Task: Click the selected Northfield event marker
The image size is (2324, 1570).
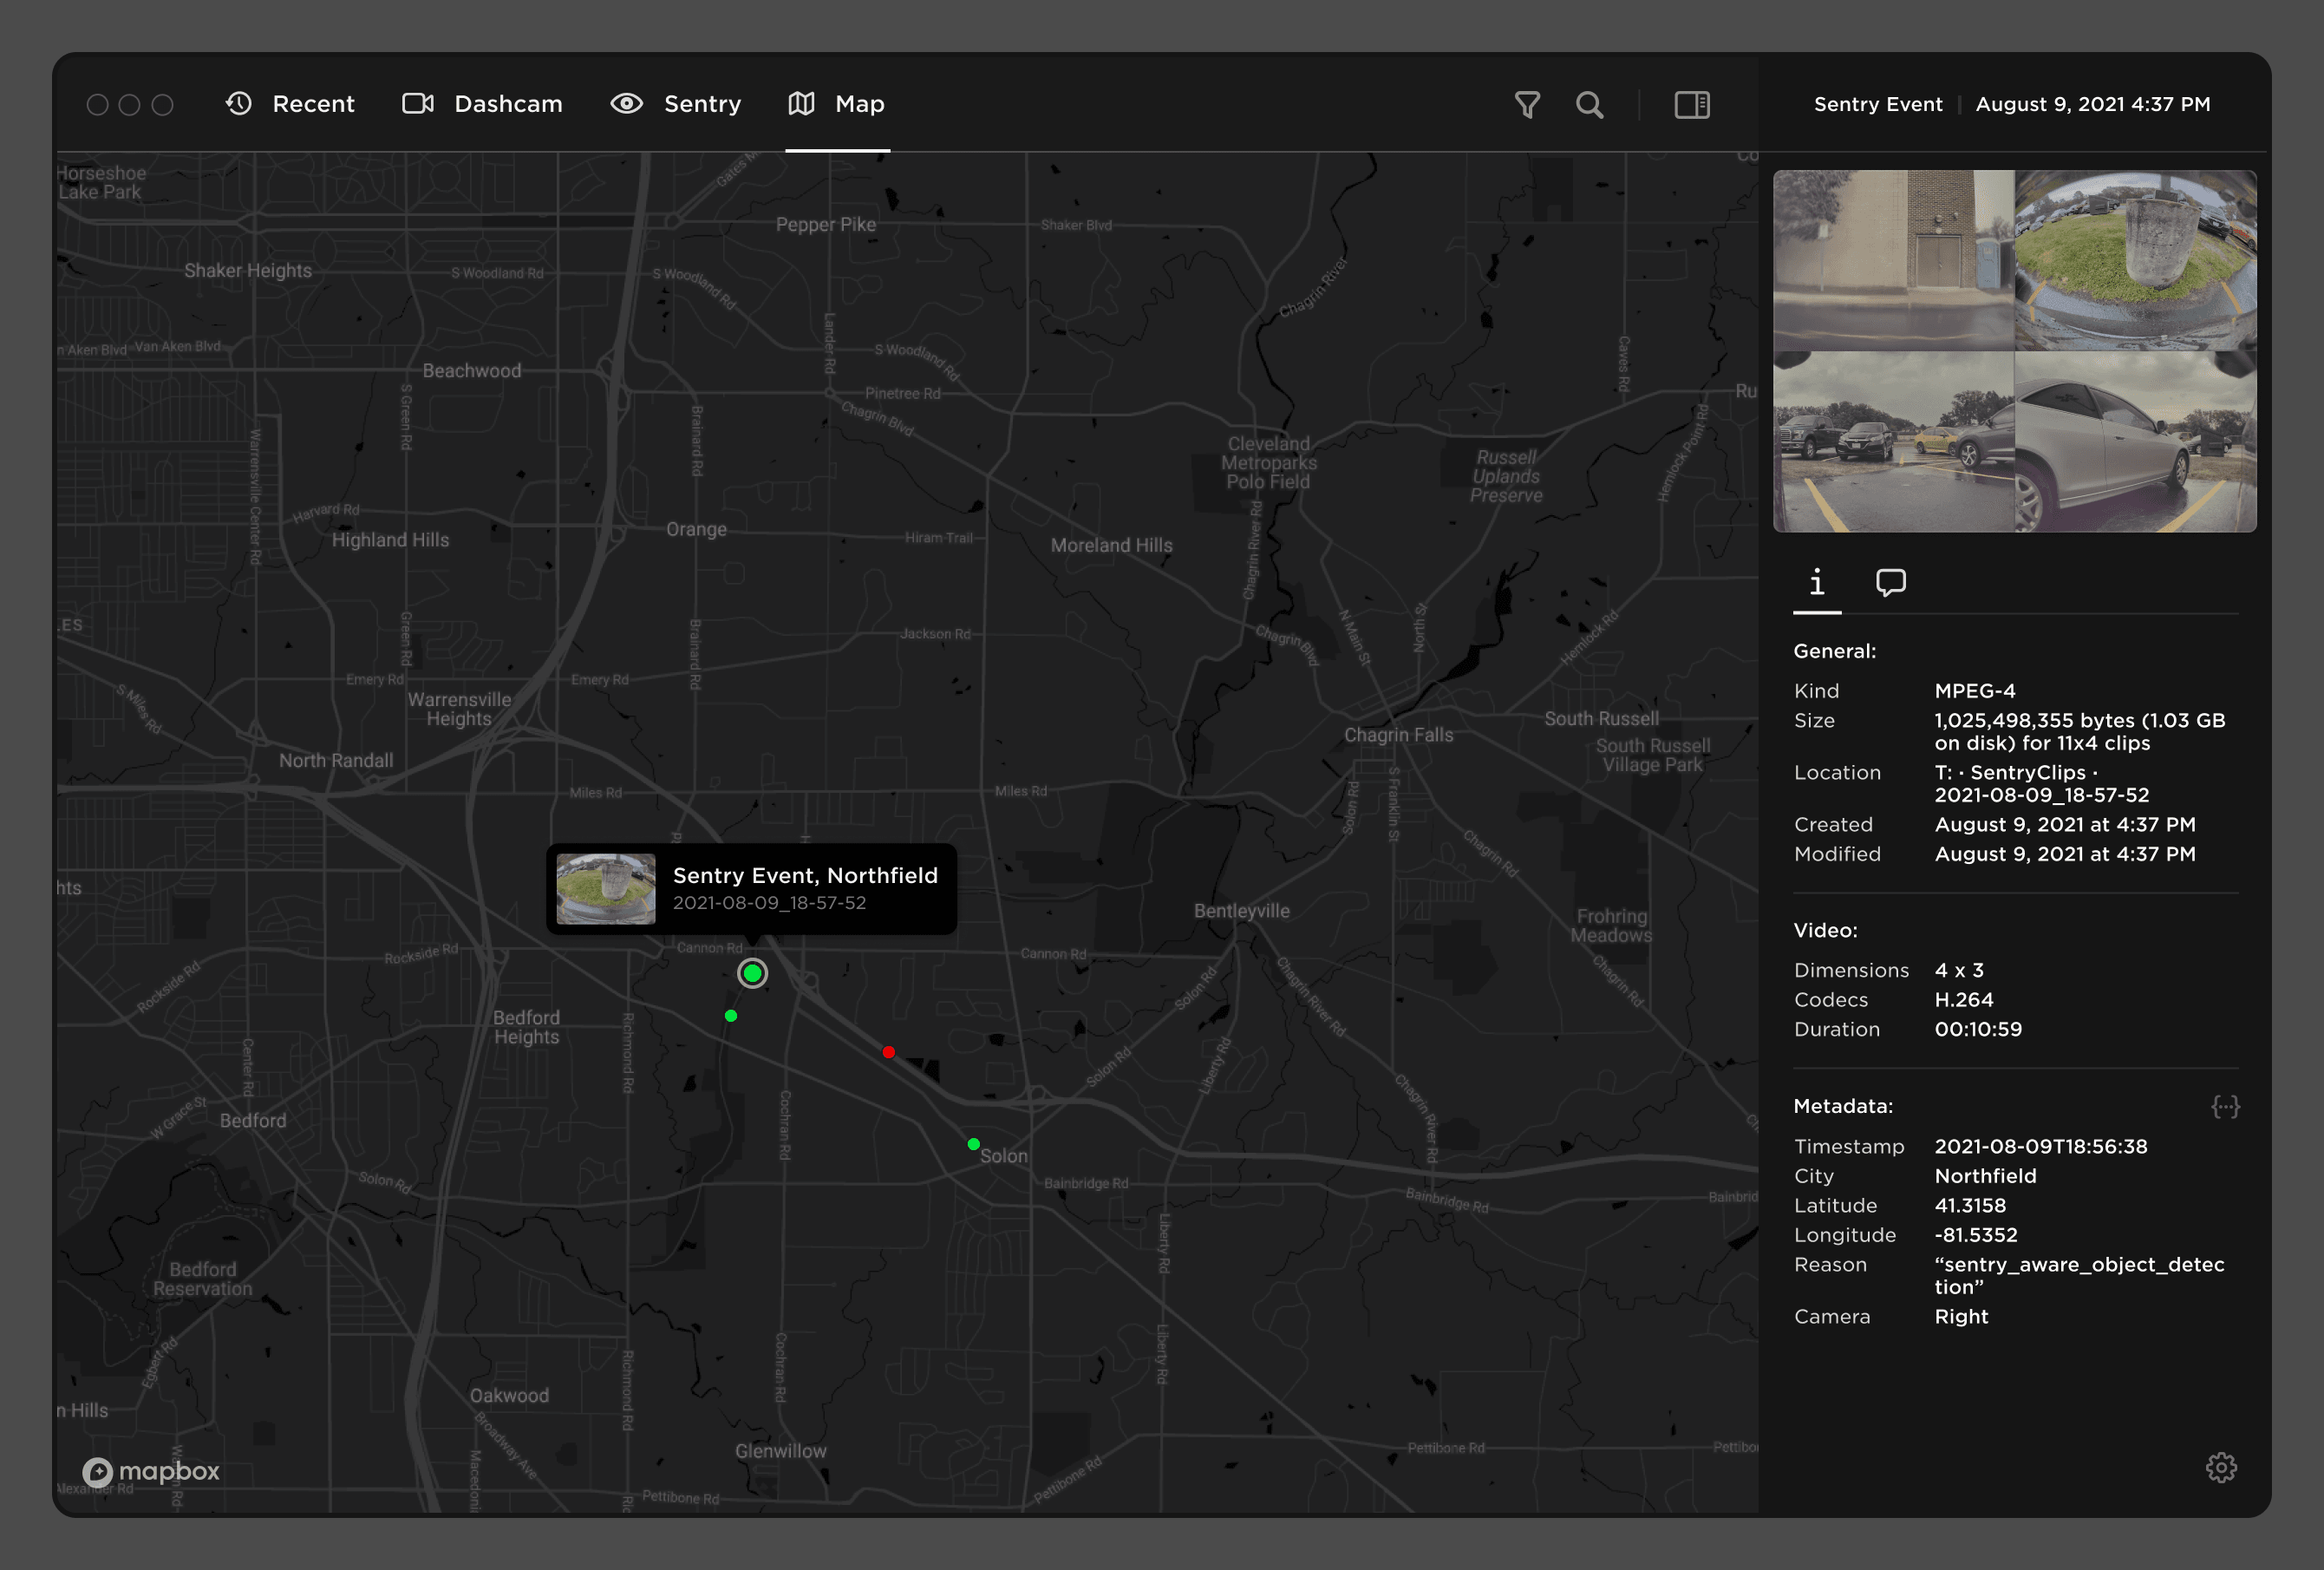Action: (x=752, y=973)
